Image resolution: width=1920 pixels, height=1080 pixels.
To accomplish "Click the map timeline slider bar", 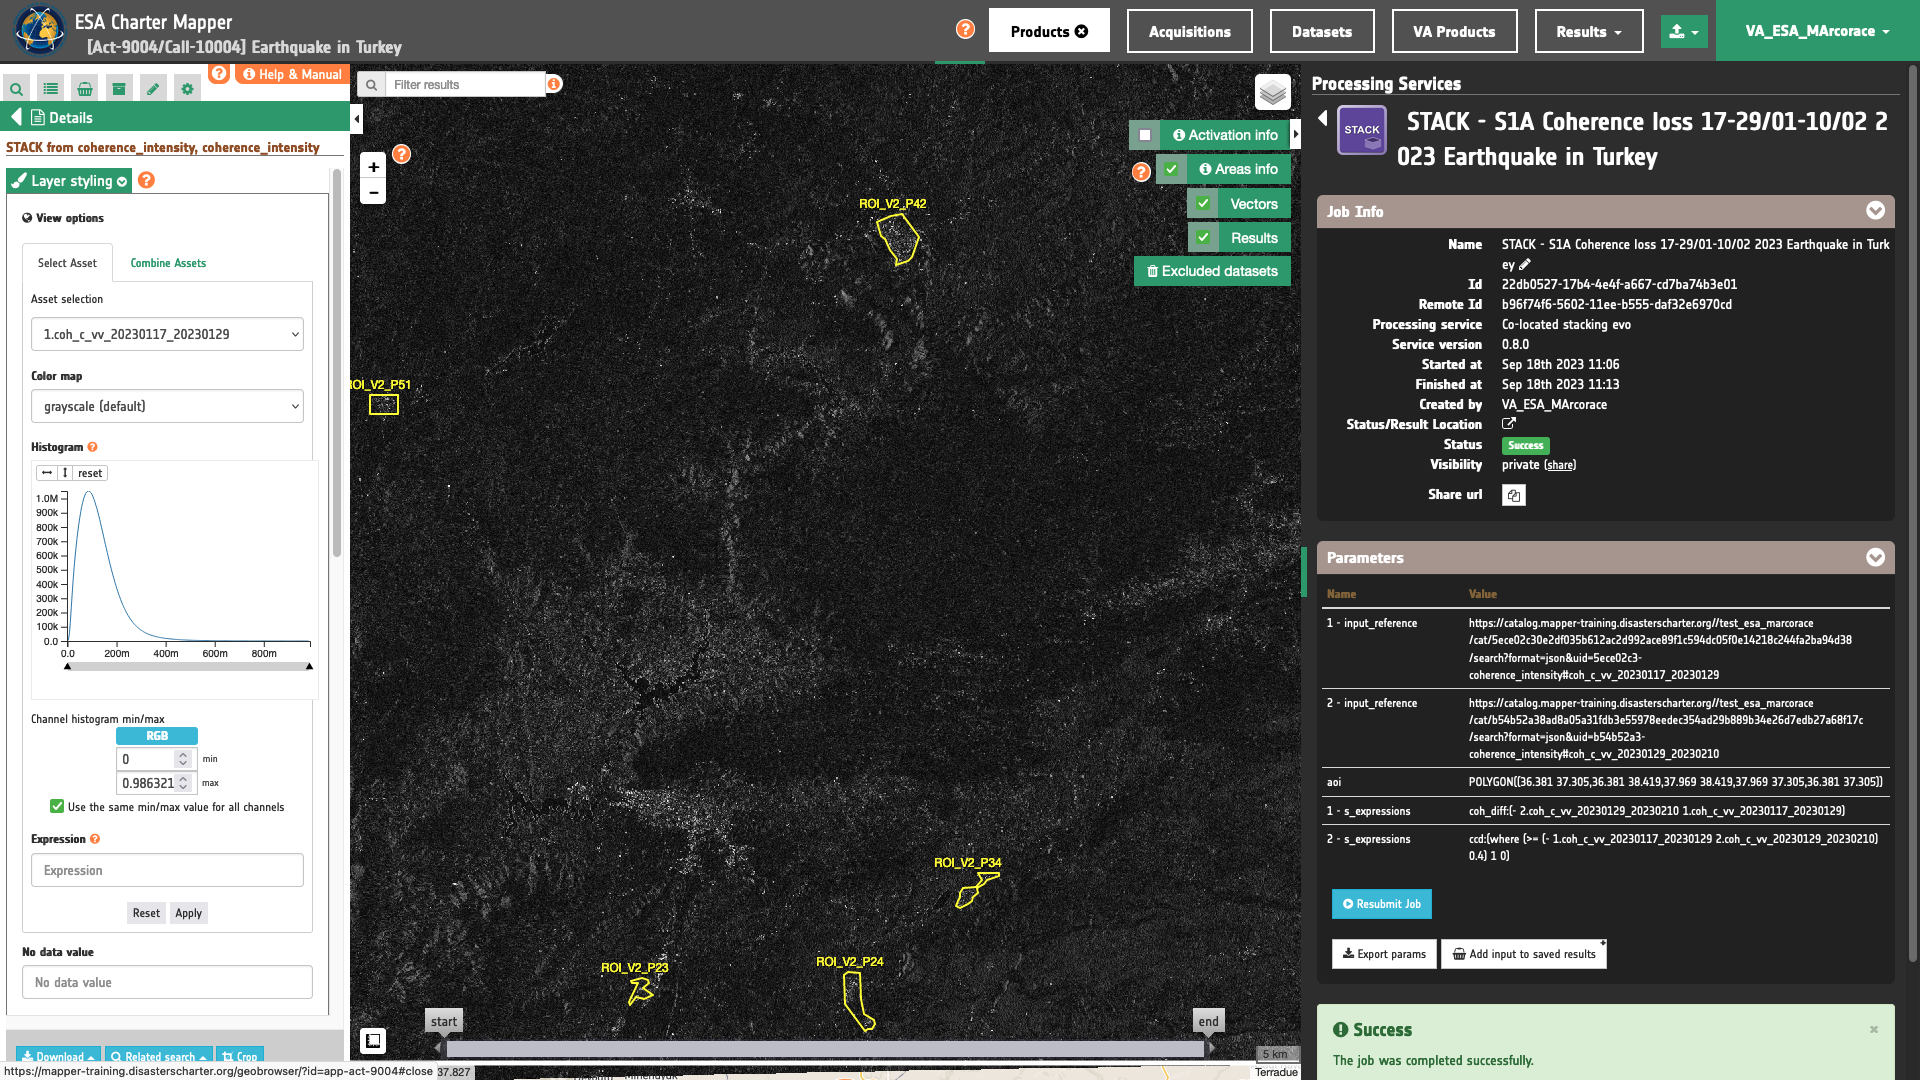I will [x=825, y=1048].
